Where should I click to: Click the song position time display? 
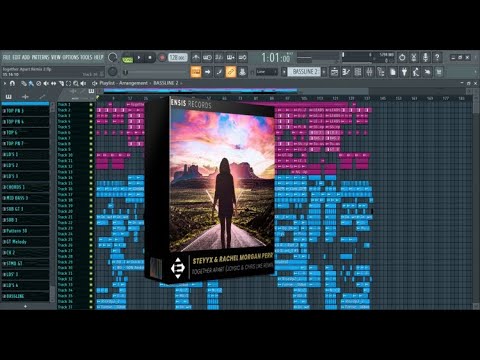276,58
